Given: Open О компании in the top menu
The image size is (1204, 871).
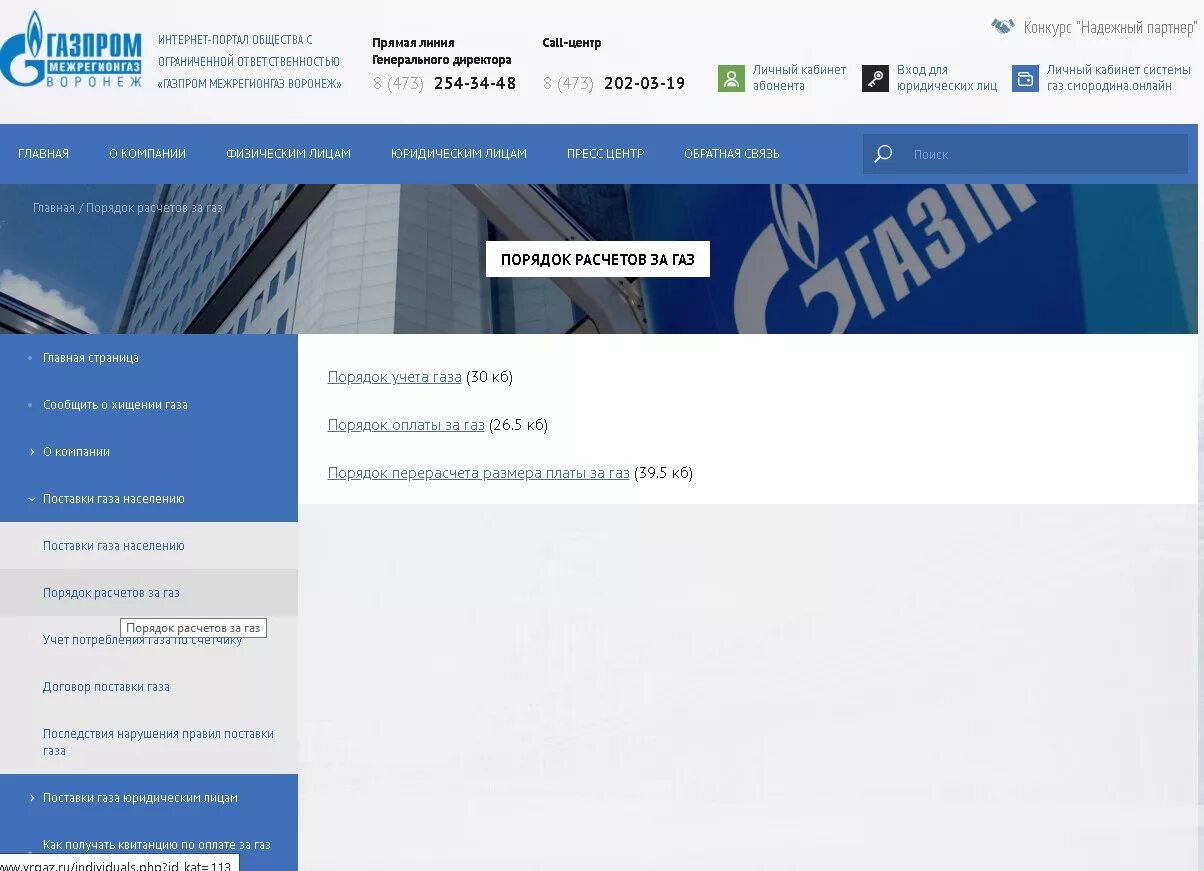Looking at the screenshot, I should point(147,154).
